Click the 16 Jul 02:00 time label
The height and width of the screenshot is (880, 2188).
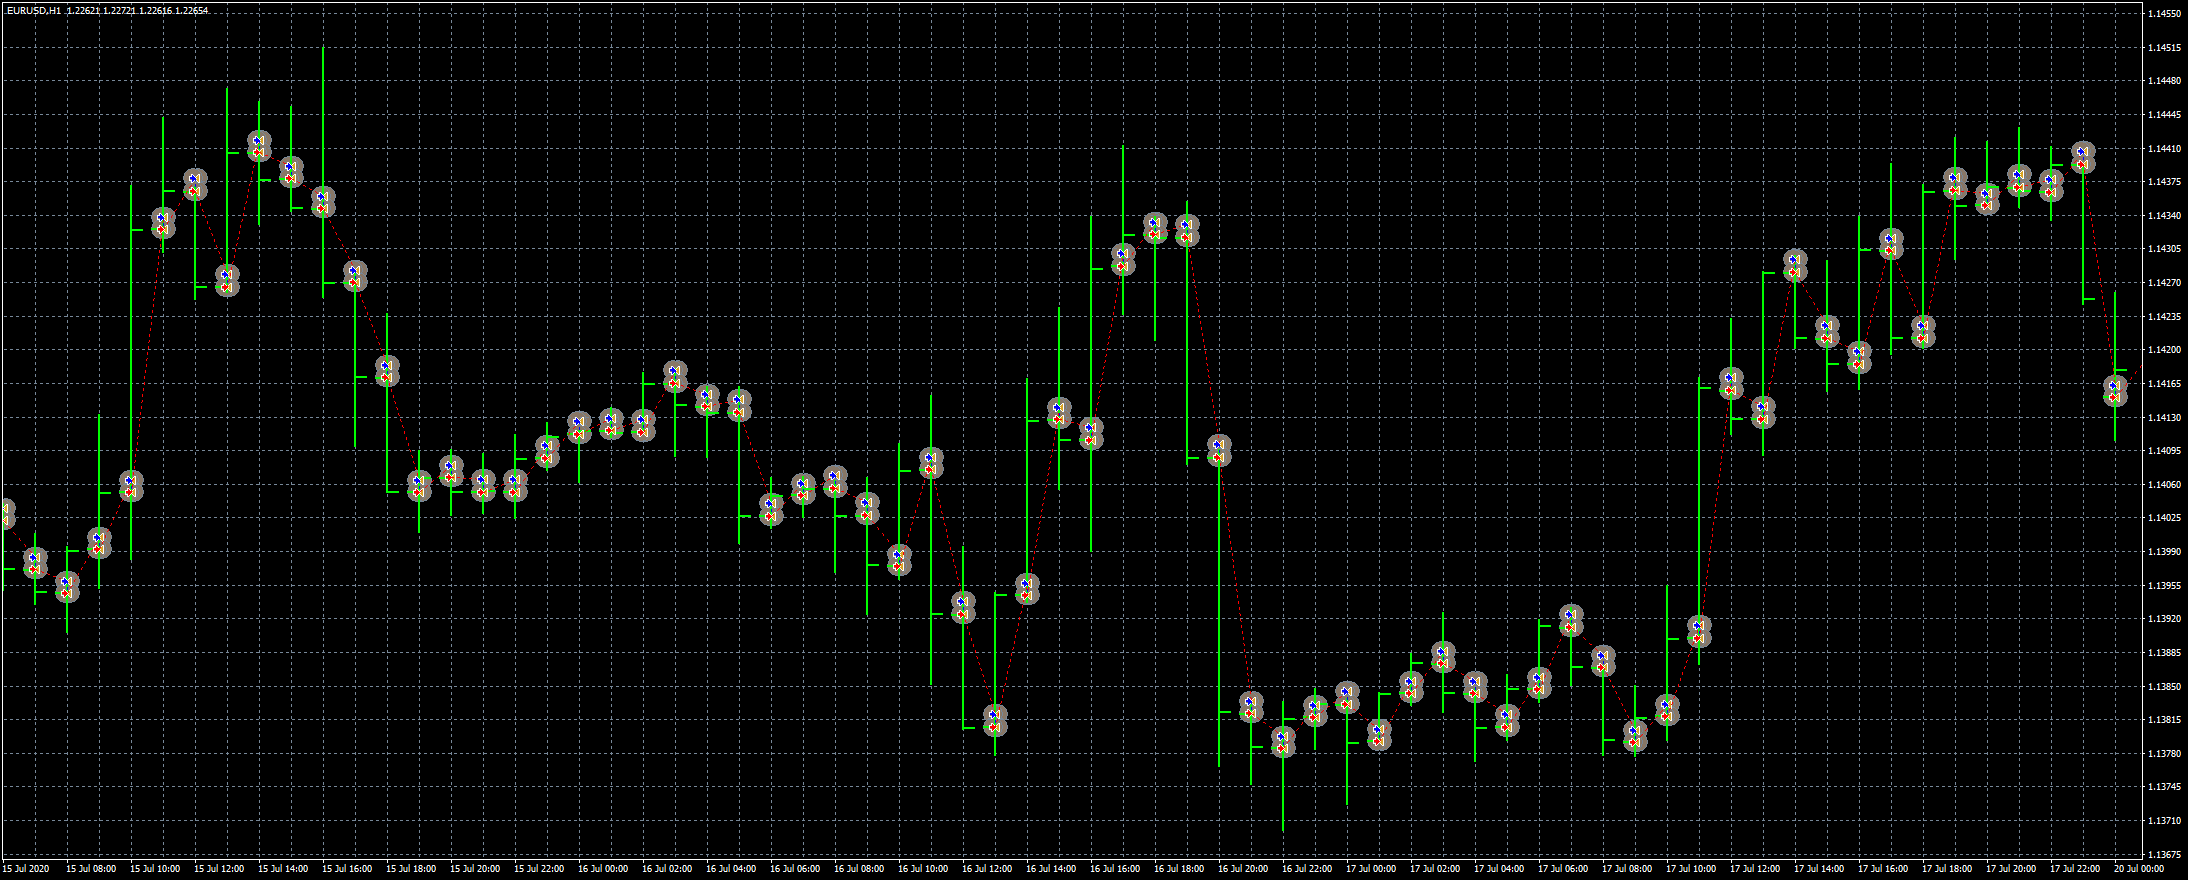click(x=667, y=869)
